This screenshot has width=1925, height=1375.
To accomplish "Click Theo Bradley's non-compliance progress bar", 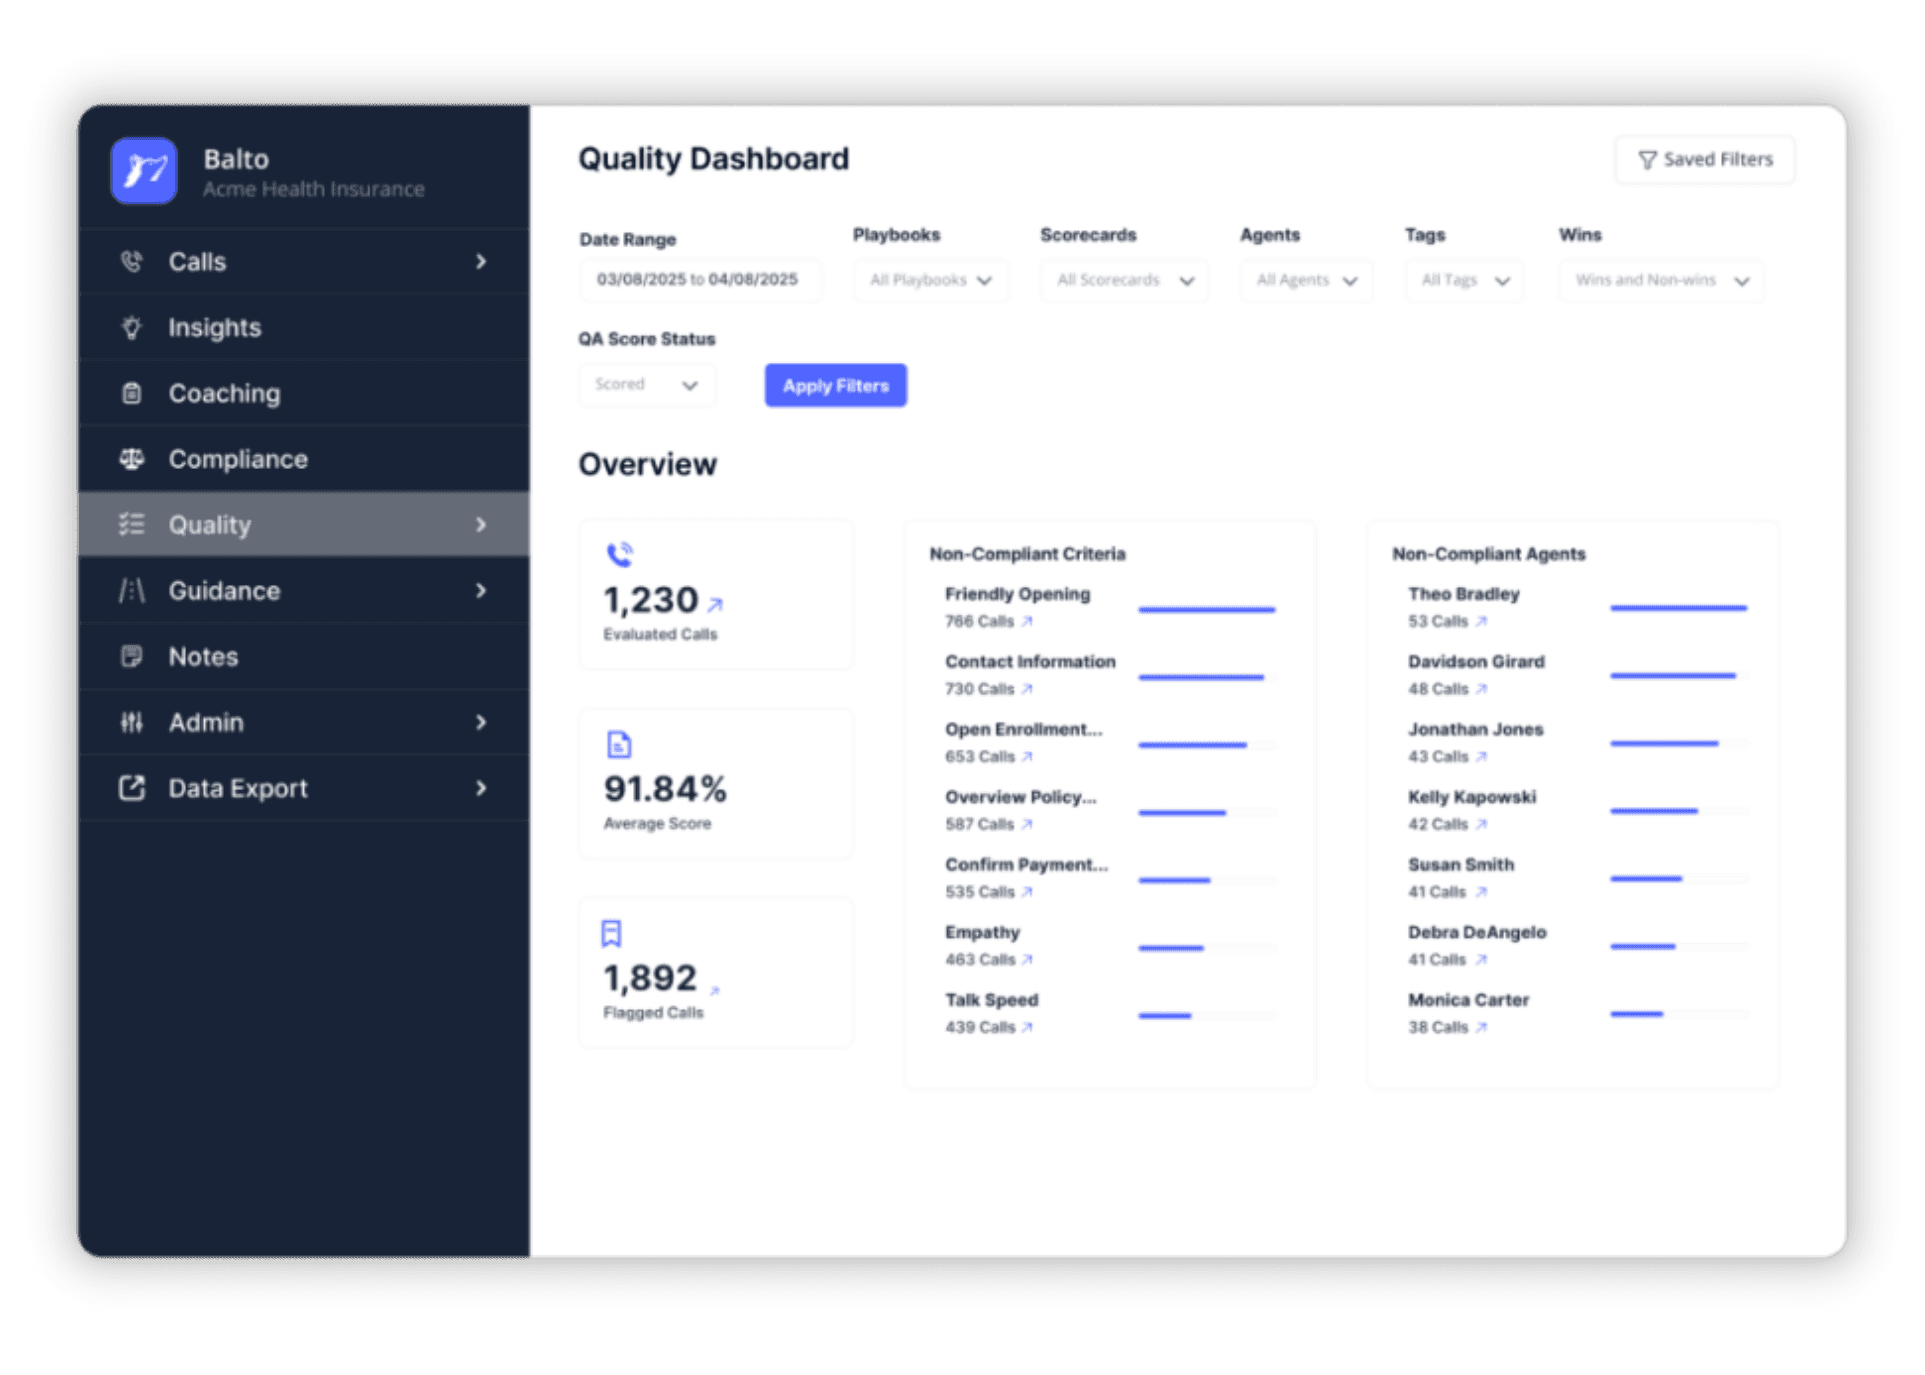I will 1678,608.
